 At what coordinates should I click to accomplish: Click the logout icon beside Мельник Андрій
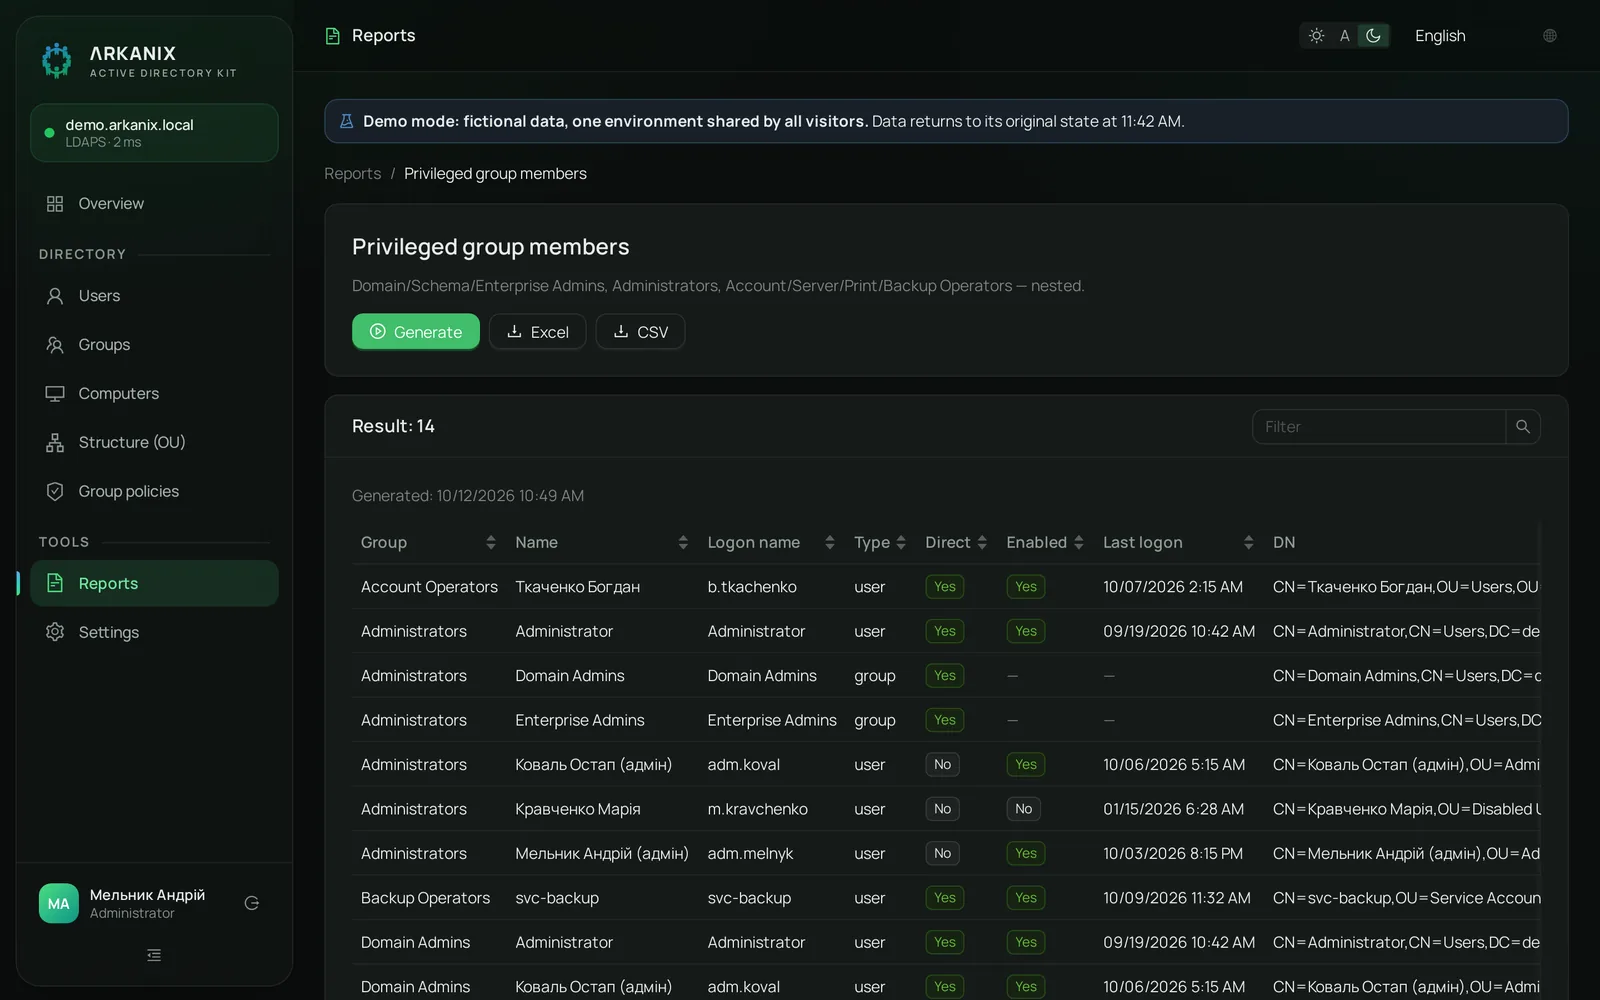click(252, 903)
